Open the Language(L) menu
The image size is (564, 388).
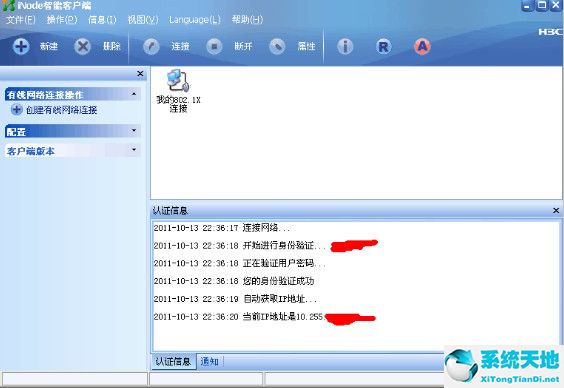[195, 19]
